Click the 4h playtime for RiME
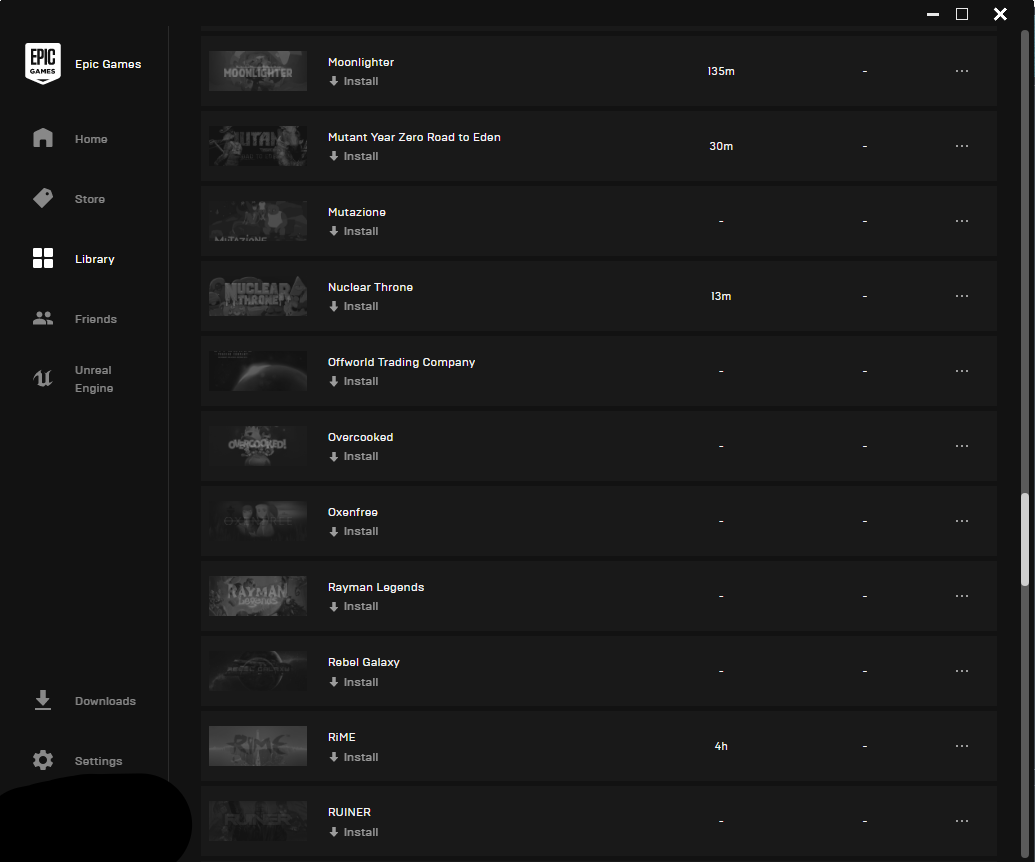 point(721,746)
